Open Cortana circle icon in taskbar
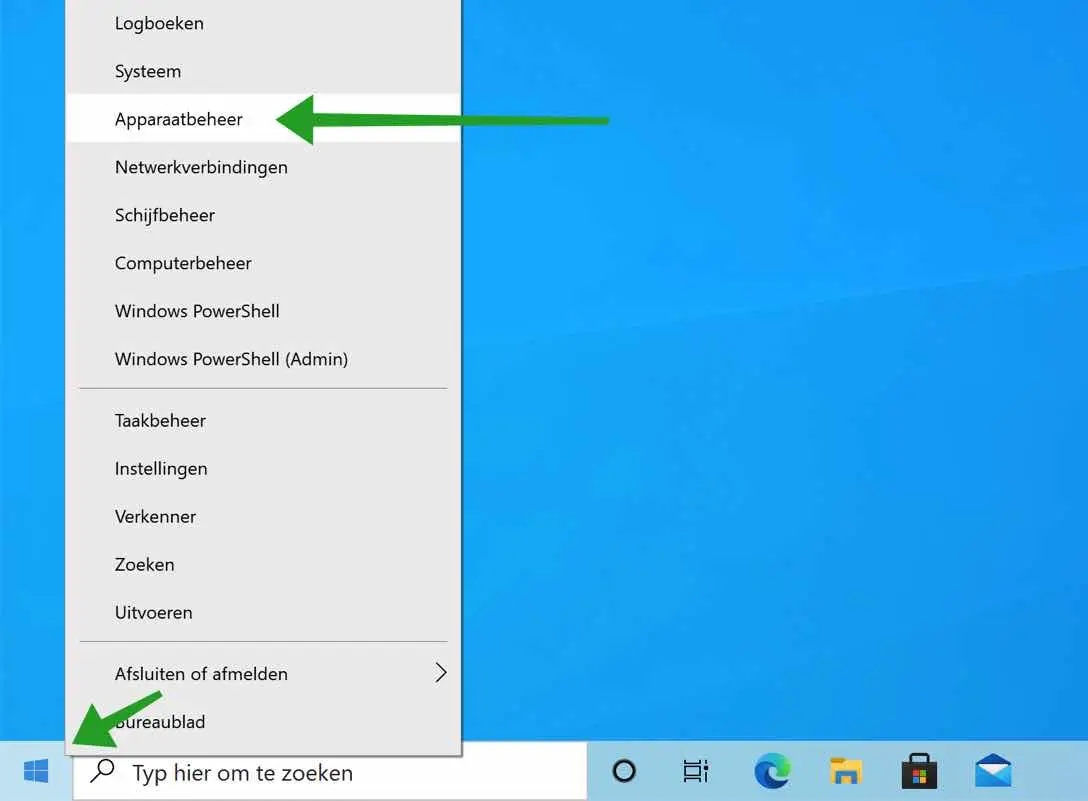The height and width of the screenshot is (801, 1088). coord(624,771)
